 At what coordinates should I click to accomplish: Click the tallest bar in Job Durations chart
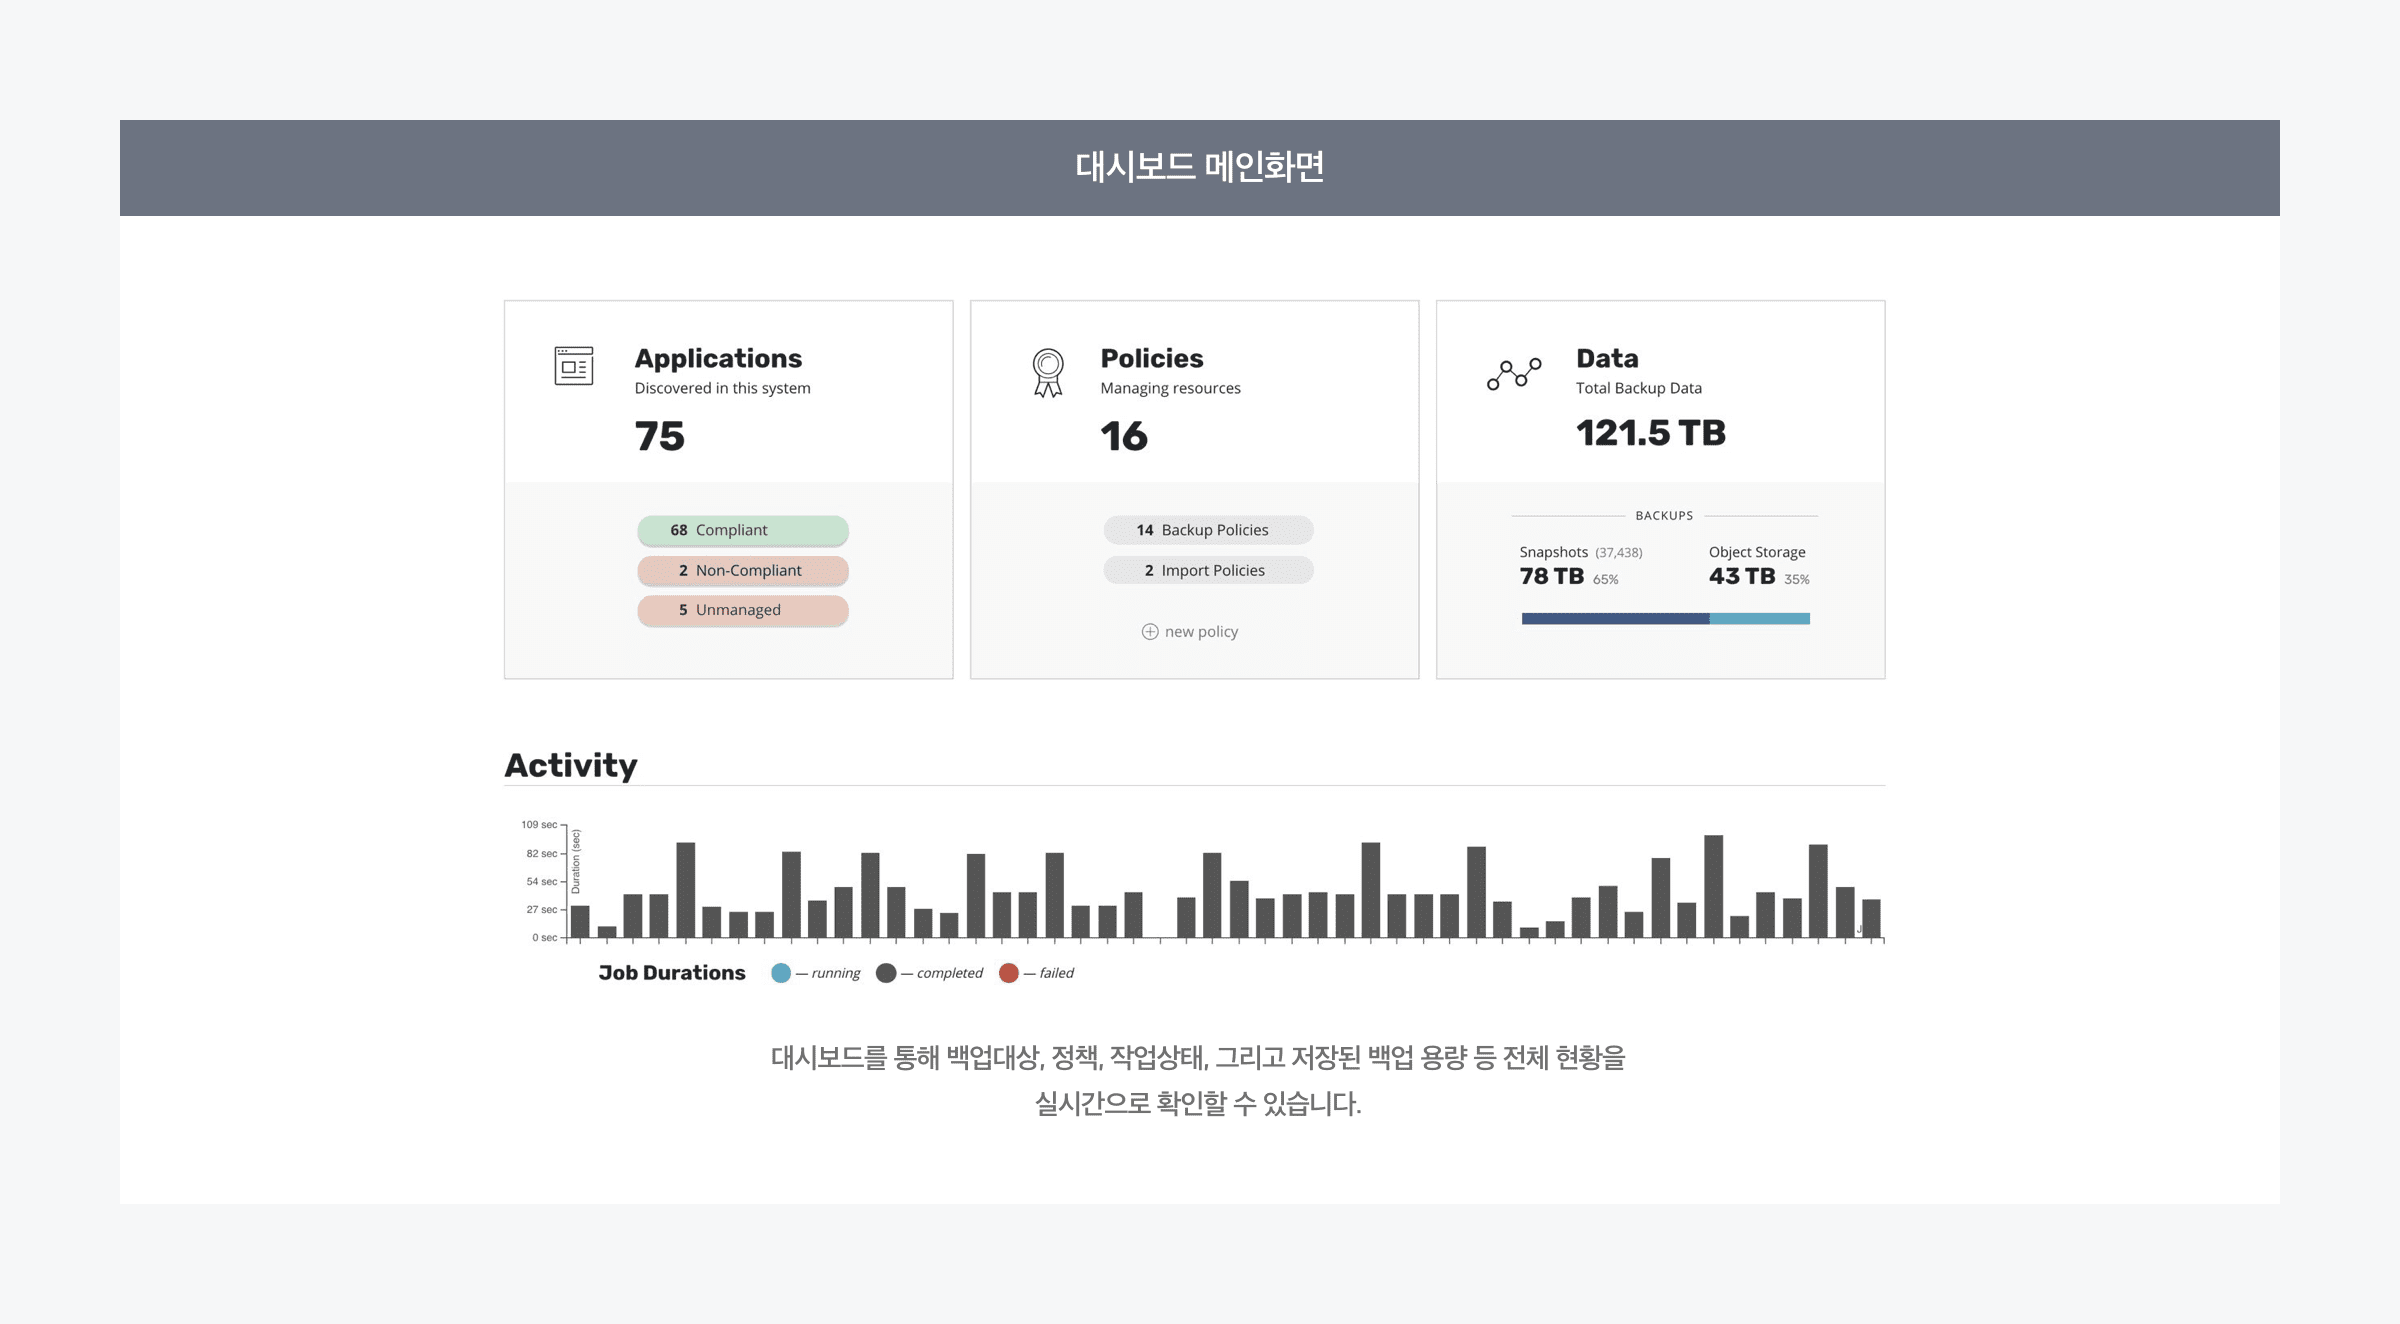tap(1713, 886)
